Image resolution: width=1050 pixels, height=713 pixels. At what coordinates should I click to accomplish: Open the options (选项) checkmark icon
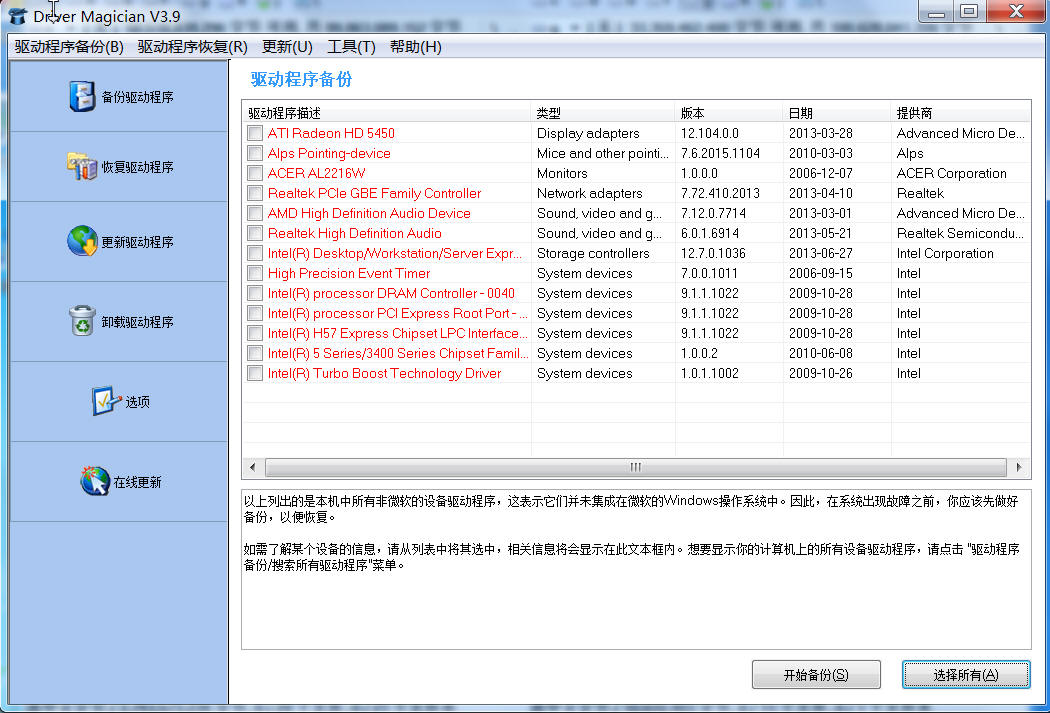click(106, 401)
